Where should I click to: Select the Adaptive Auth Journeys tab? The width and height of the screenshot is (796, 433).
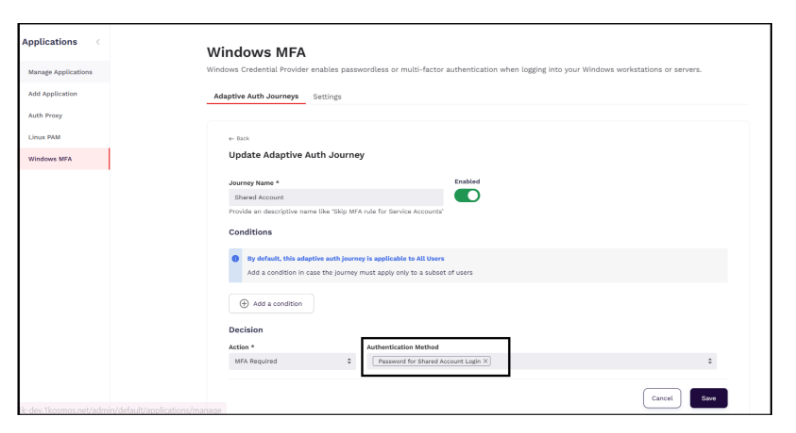(x=256, y=97)
